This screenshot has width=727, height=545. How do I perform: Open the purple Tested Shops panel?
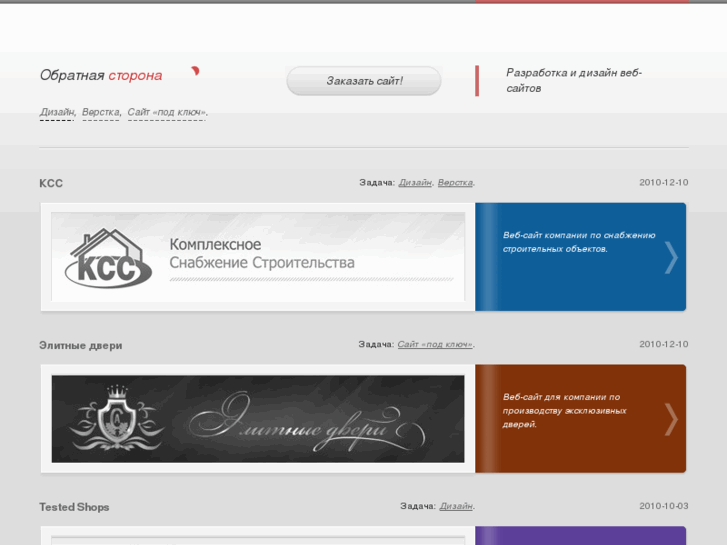coord(580,535)
